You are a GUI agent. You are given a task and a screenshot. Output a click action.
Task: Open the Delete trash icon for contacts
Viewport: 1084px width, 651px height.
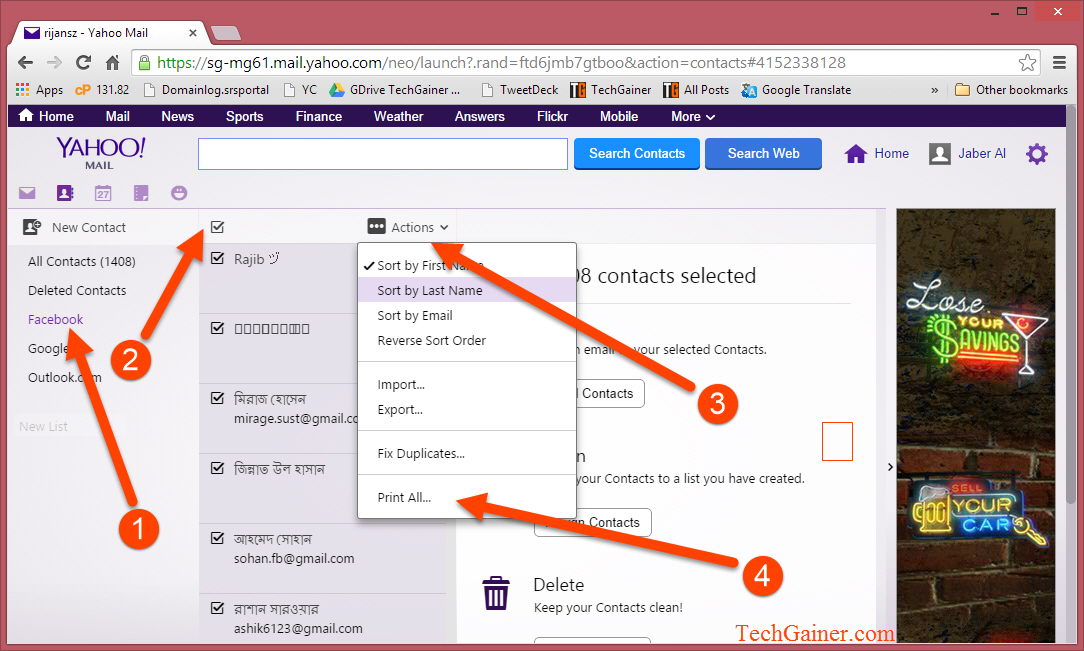pos(496,593)
